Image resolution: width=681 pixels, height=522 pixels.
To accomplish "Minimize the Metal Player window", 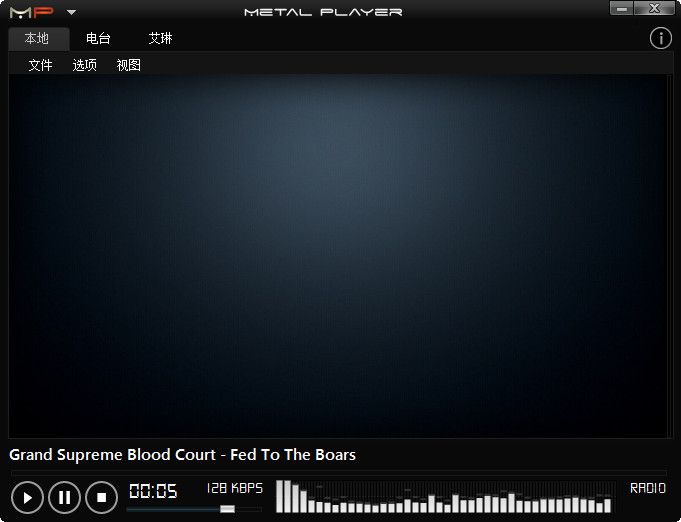I will 623,8.
